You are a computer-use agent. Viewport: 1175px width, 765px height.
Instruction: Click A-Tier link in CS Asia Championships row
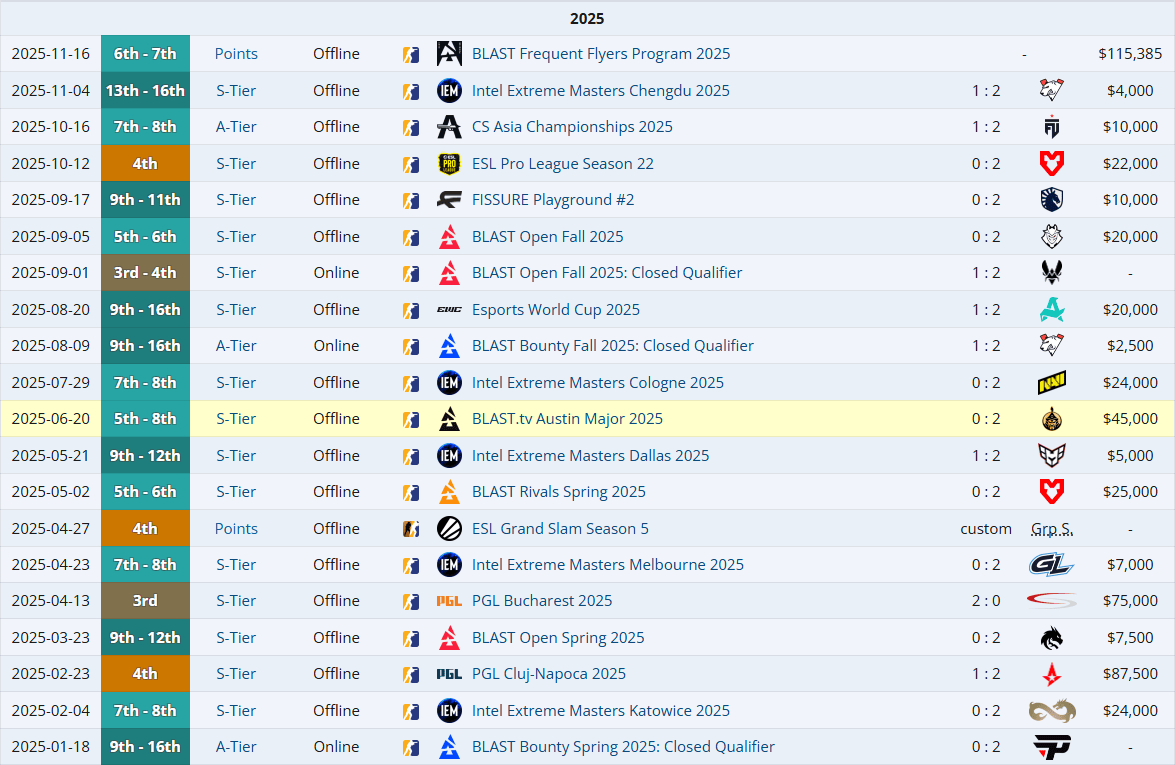(x=236, y=127)
